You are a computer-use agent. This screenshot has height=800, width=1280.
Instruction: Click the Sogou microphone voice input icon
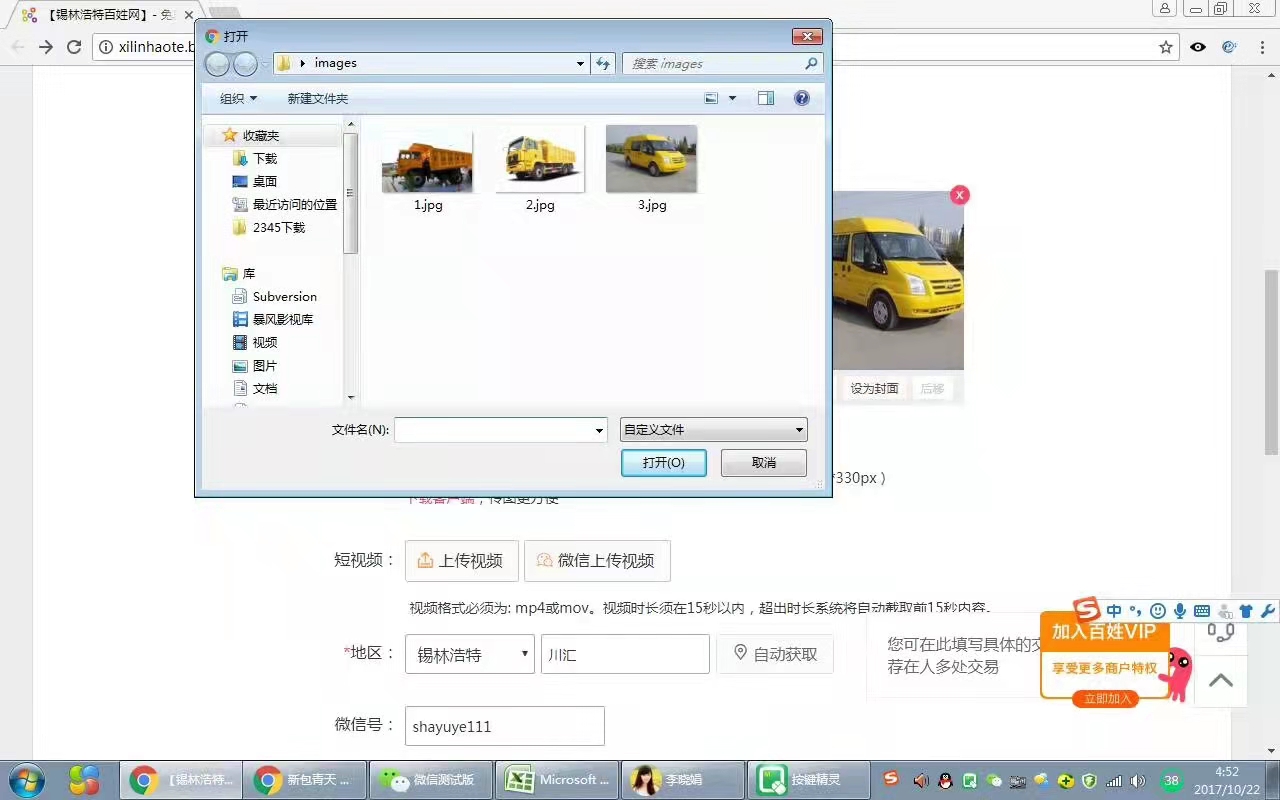(1180, 611)
